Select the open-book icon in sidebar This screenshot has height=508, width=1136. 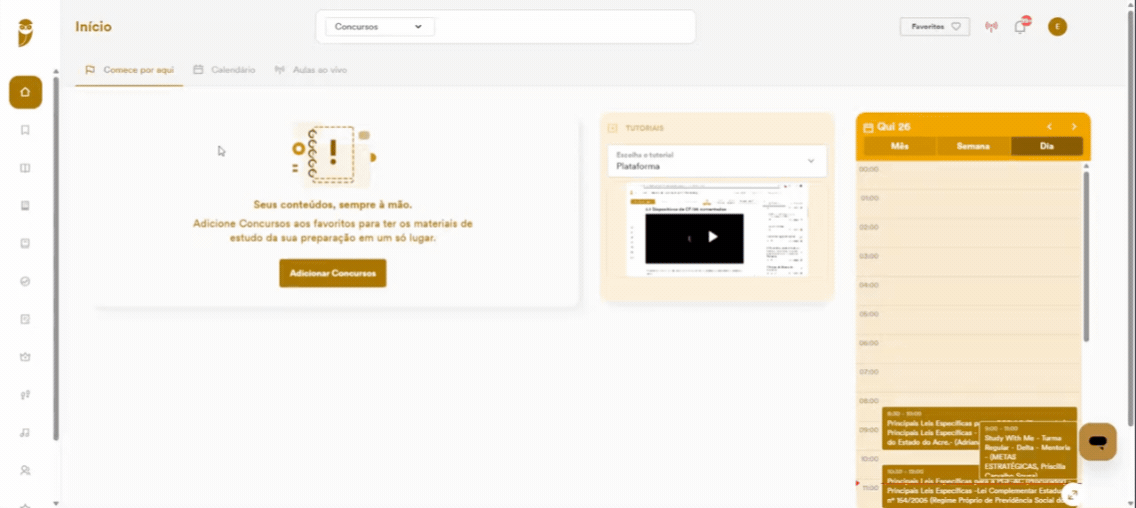(x=25, y=168)
